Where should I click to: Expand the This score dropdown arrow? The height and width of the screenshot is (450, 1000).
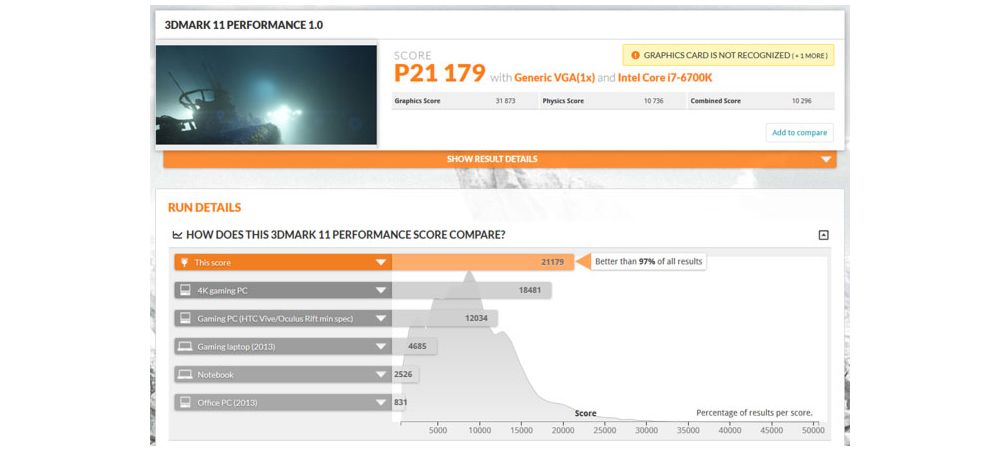[x=381, y=262]
